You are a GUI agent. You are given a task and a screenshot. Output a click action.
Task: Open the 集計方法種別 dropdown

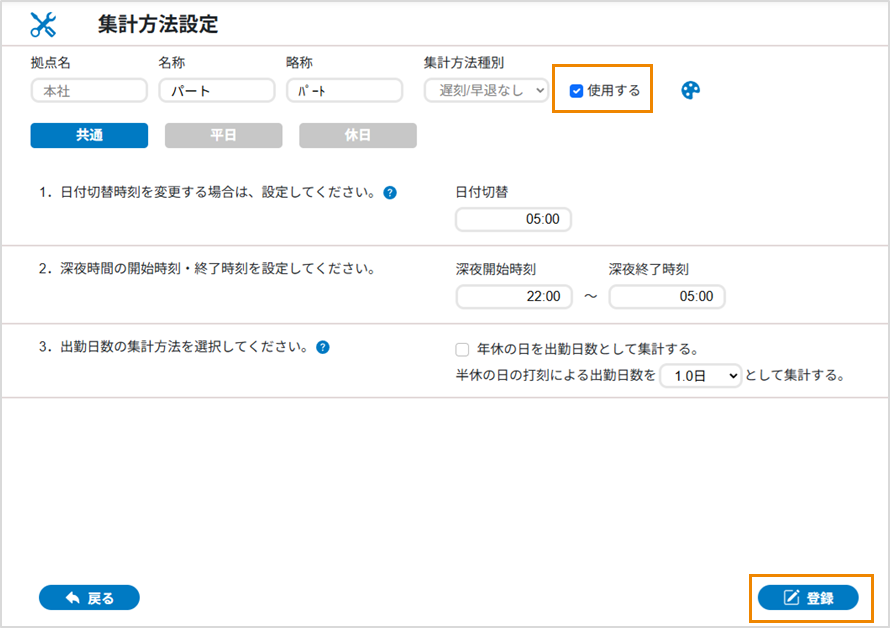click(486, 90)
